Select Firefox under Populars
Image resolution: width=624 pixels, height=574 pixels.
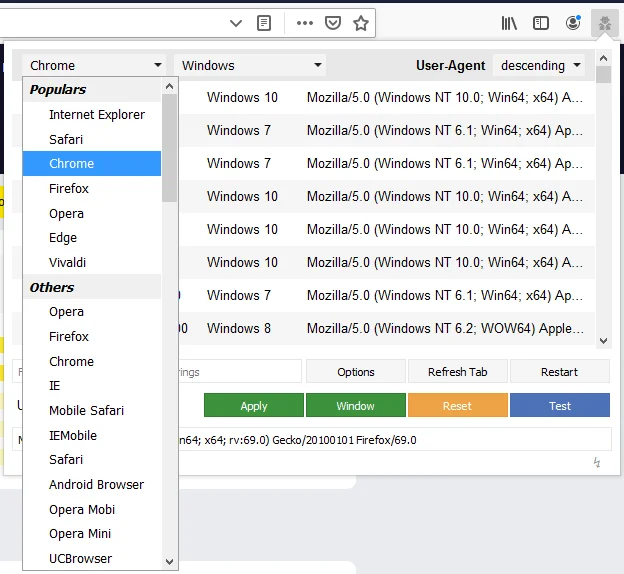[x=92, y=188]
